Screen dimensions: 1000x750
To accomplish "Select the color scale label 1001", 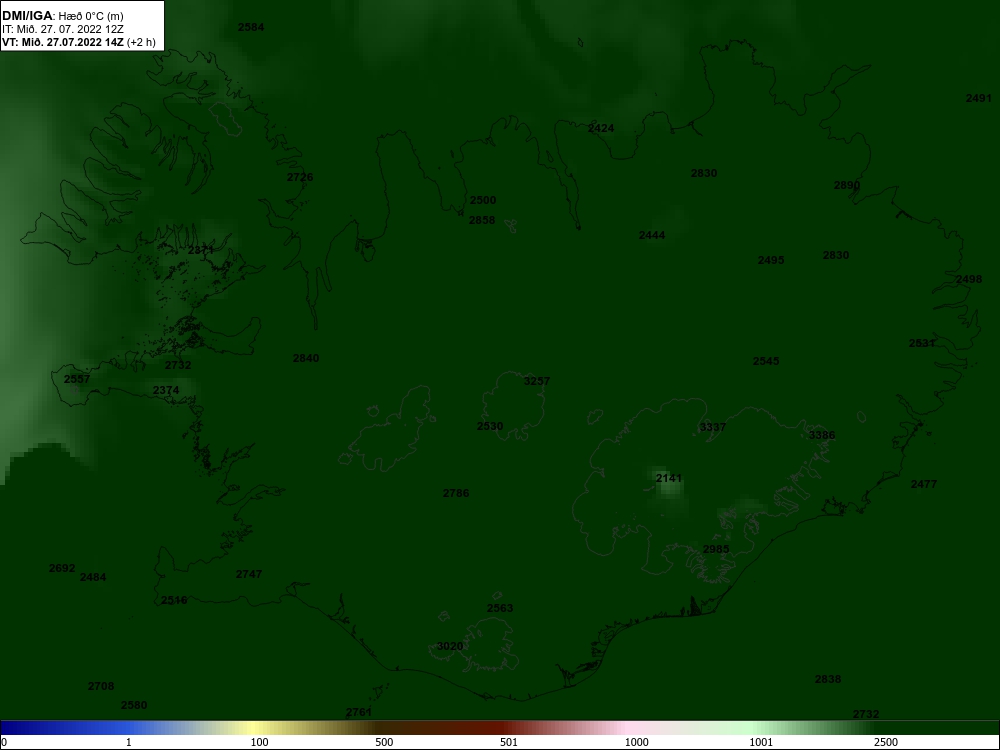I will pyautogui.click(x=761, y=742).
